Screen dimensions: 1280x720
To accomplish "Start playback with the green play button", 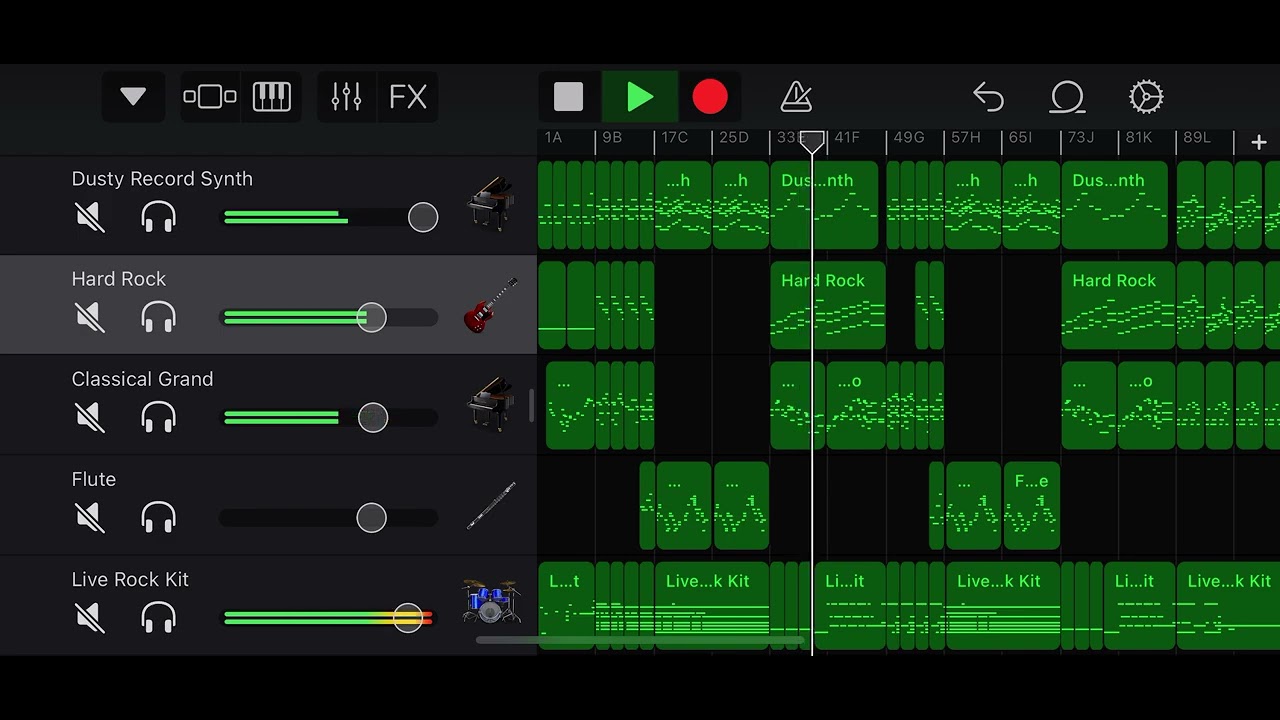I will [640, 97].
